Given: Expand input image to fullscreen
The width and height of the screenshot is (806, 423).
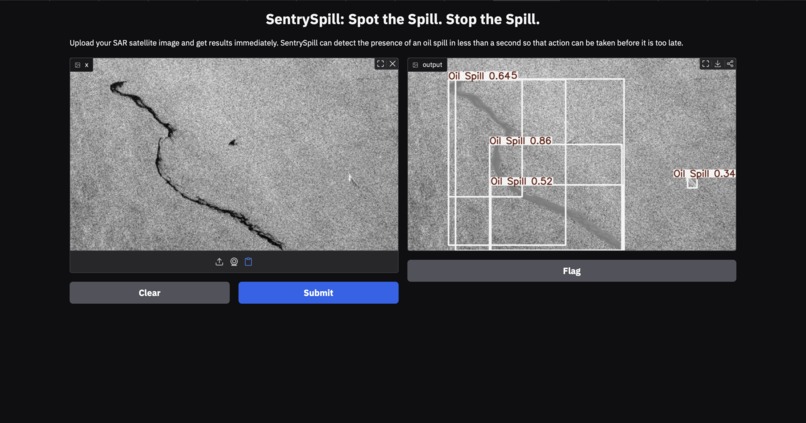Looking at the screenshot, I should (380, 64).
